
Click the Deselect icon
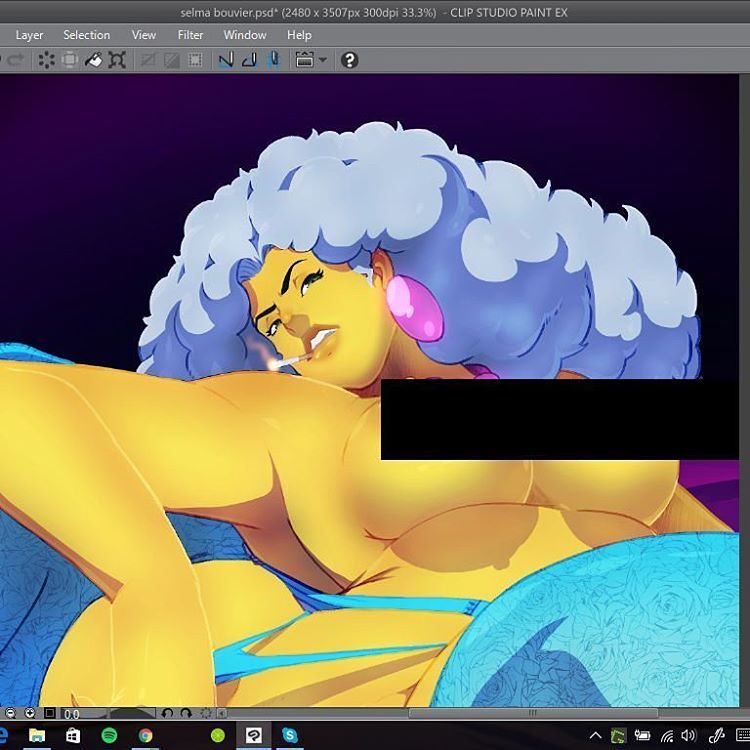[x=148, y=60]
